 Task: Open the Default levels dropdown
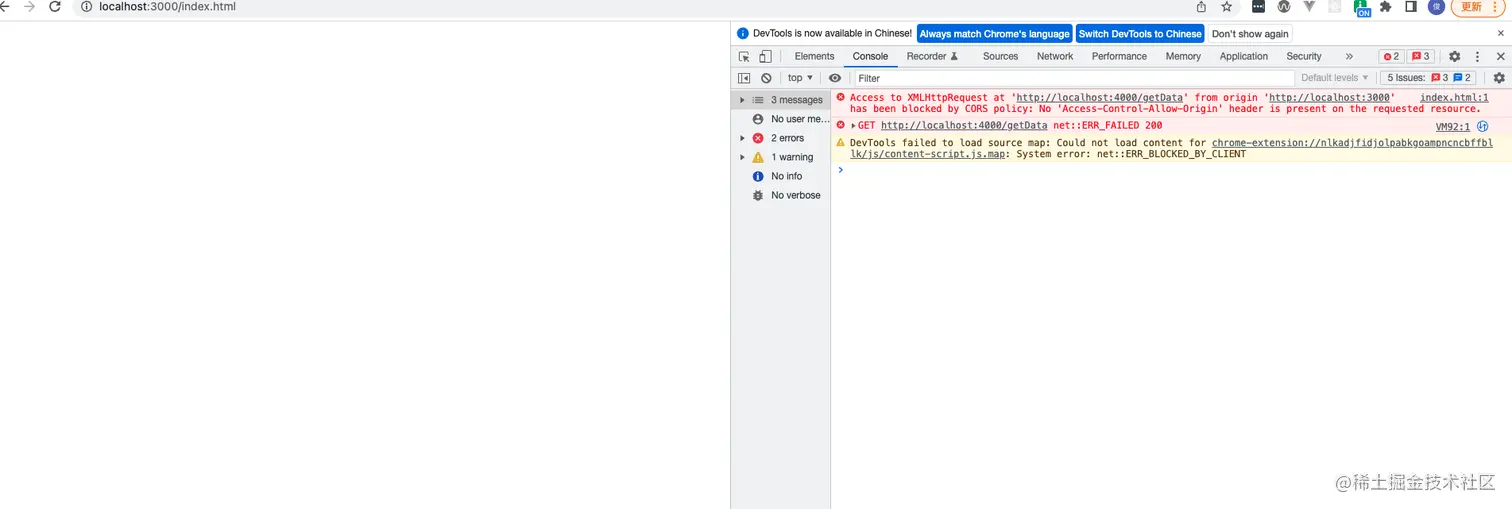coord(1335,78)
